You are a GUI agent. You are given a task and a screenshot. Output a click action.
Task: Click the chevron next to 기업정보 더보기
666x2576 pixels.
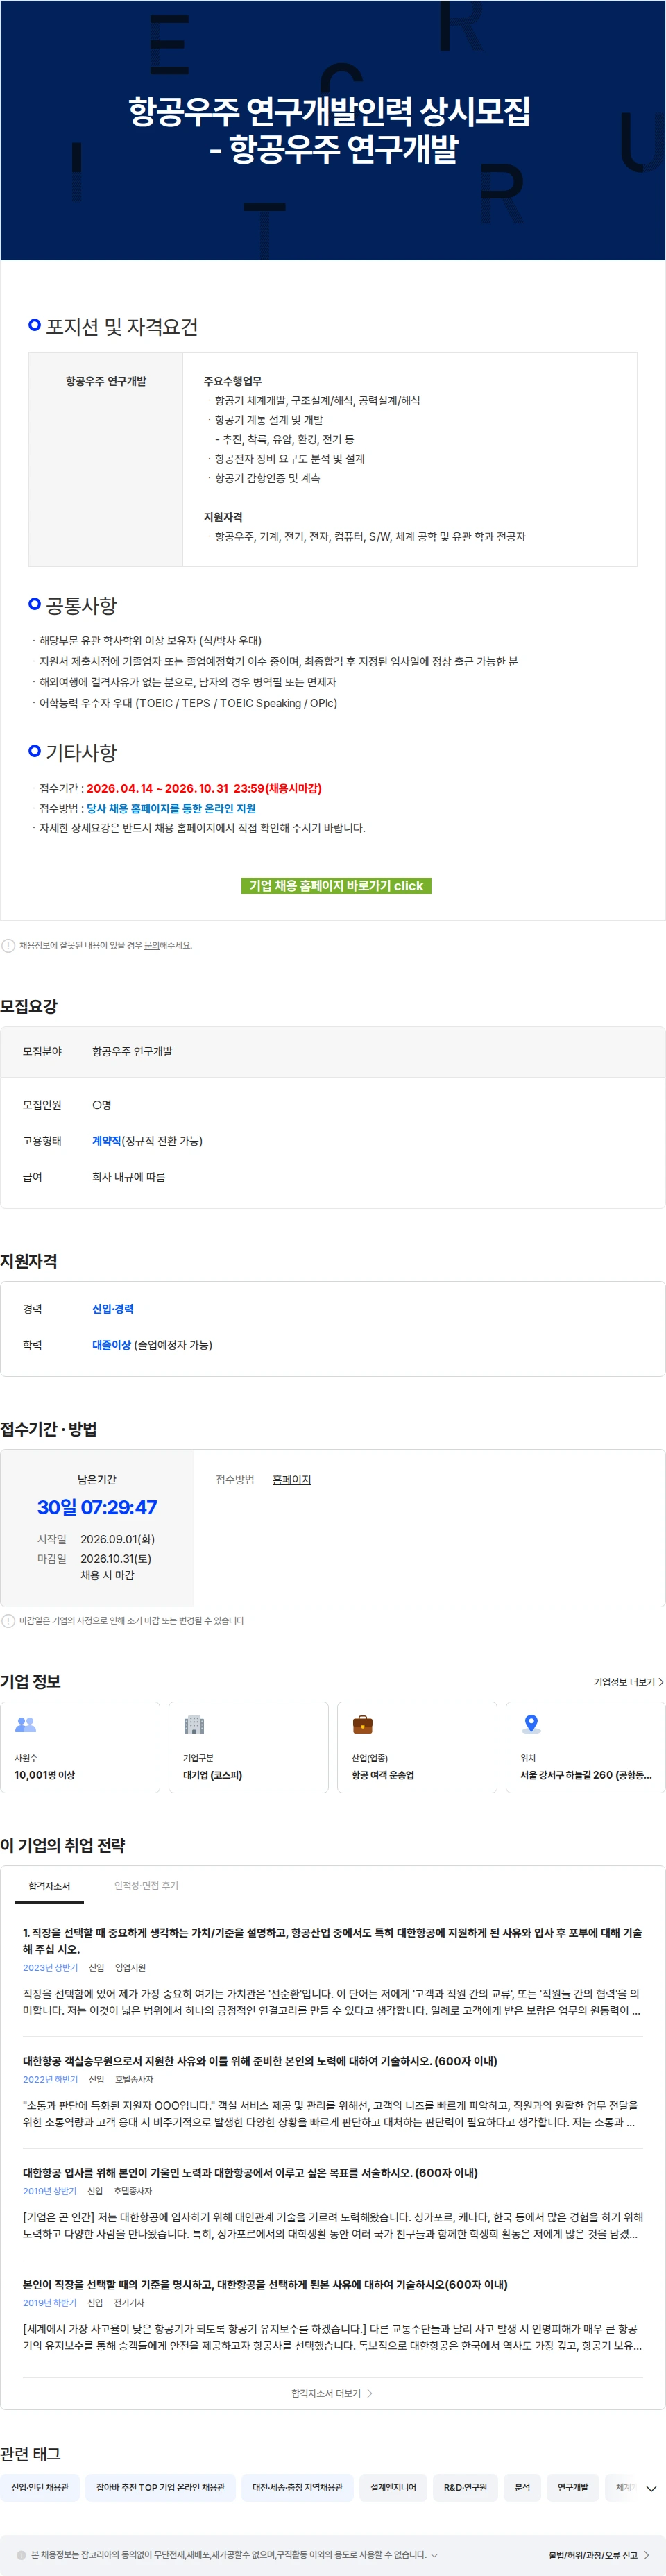pos(660,1682)
